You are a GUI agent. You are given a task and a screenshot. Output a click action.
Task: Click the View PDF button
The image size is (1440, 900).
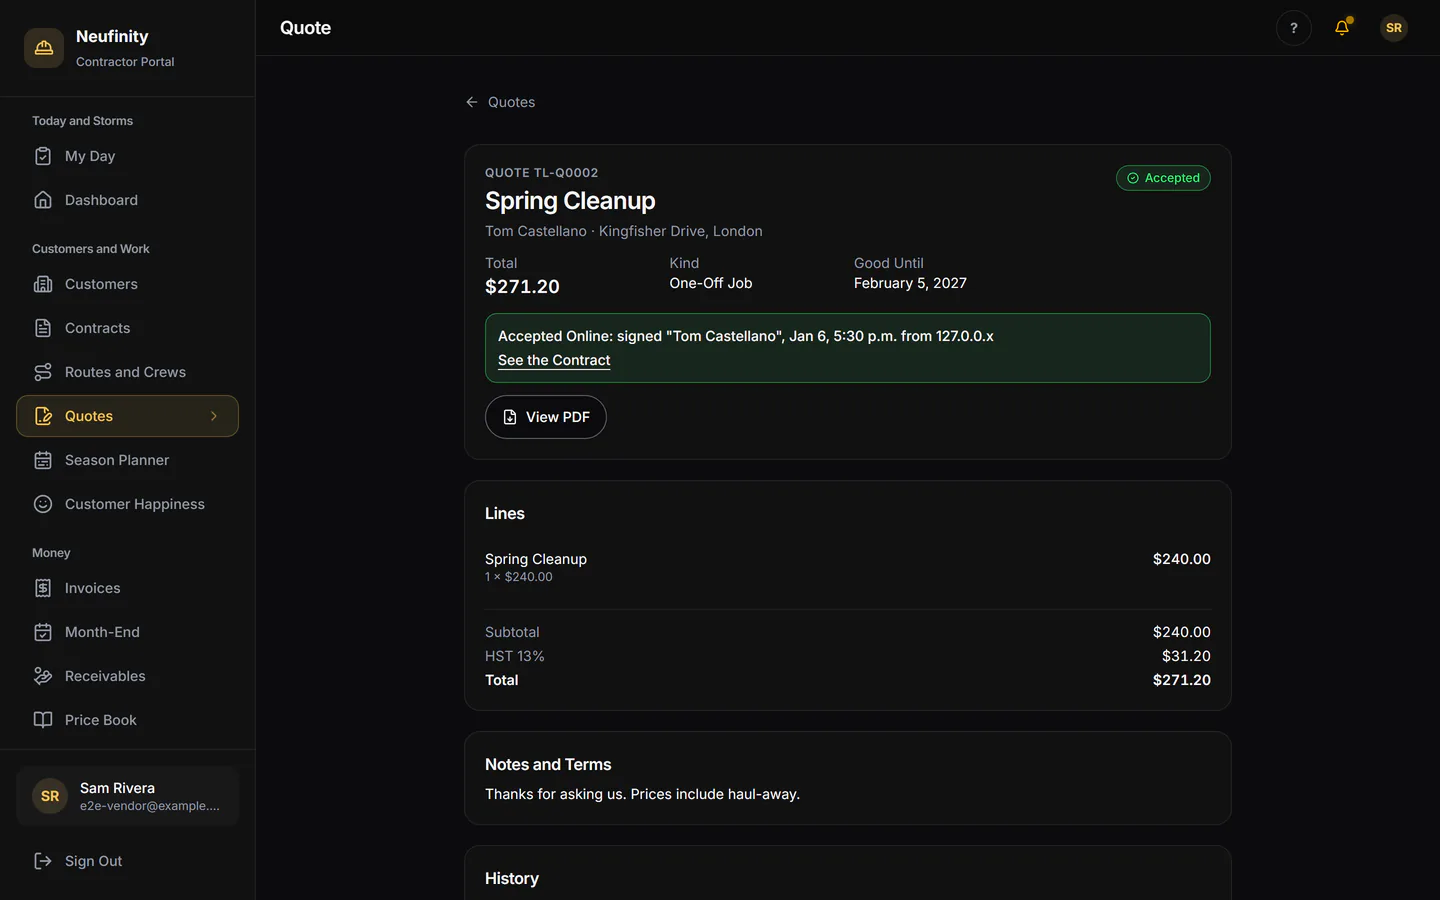coord(546,417)
